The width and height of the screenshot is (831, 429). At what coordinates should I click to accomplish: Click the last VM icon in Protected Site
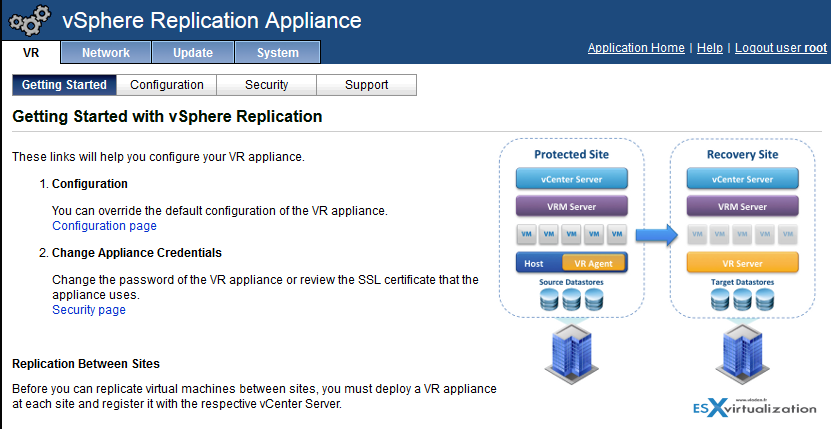click(x=617, y=234)
